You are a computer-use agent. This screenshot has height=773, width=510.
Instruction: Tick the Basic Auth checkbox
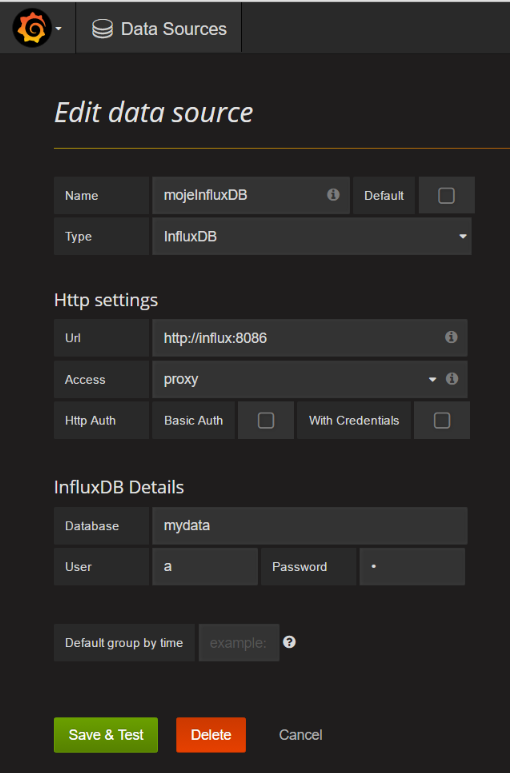click(266, 421)
